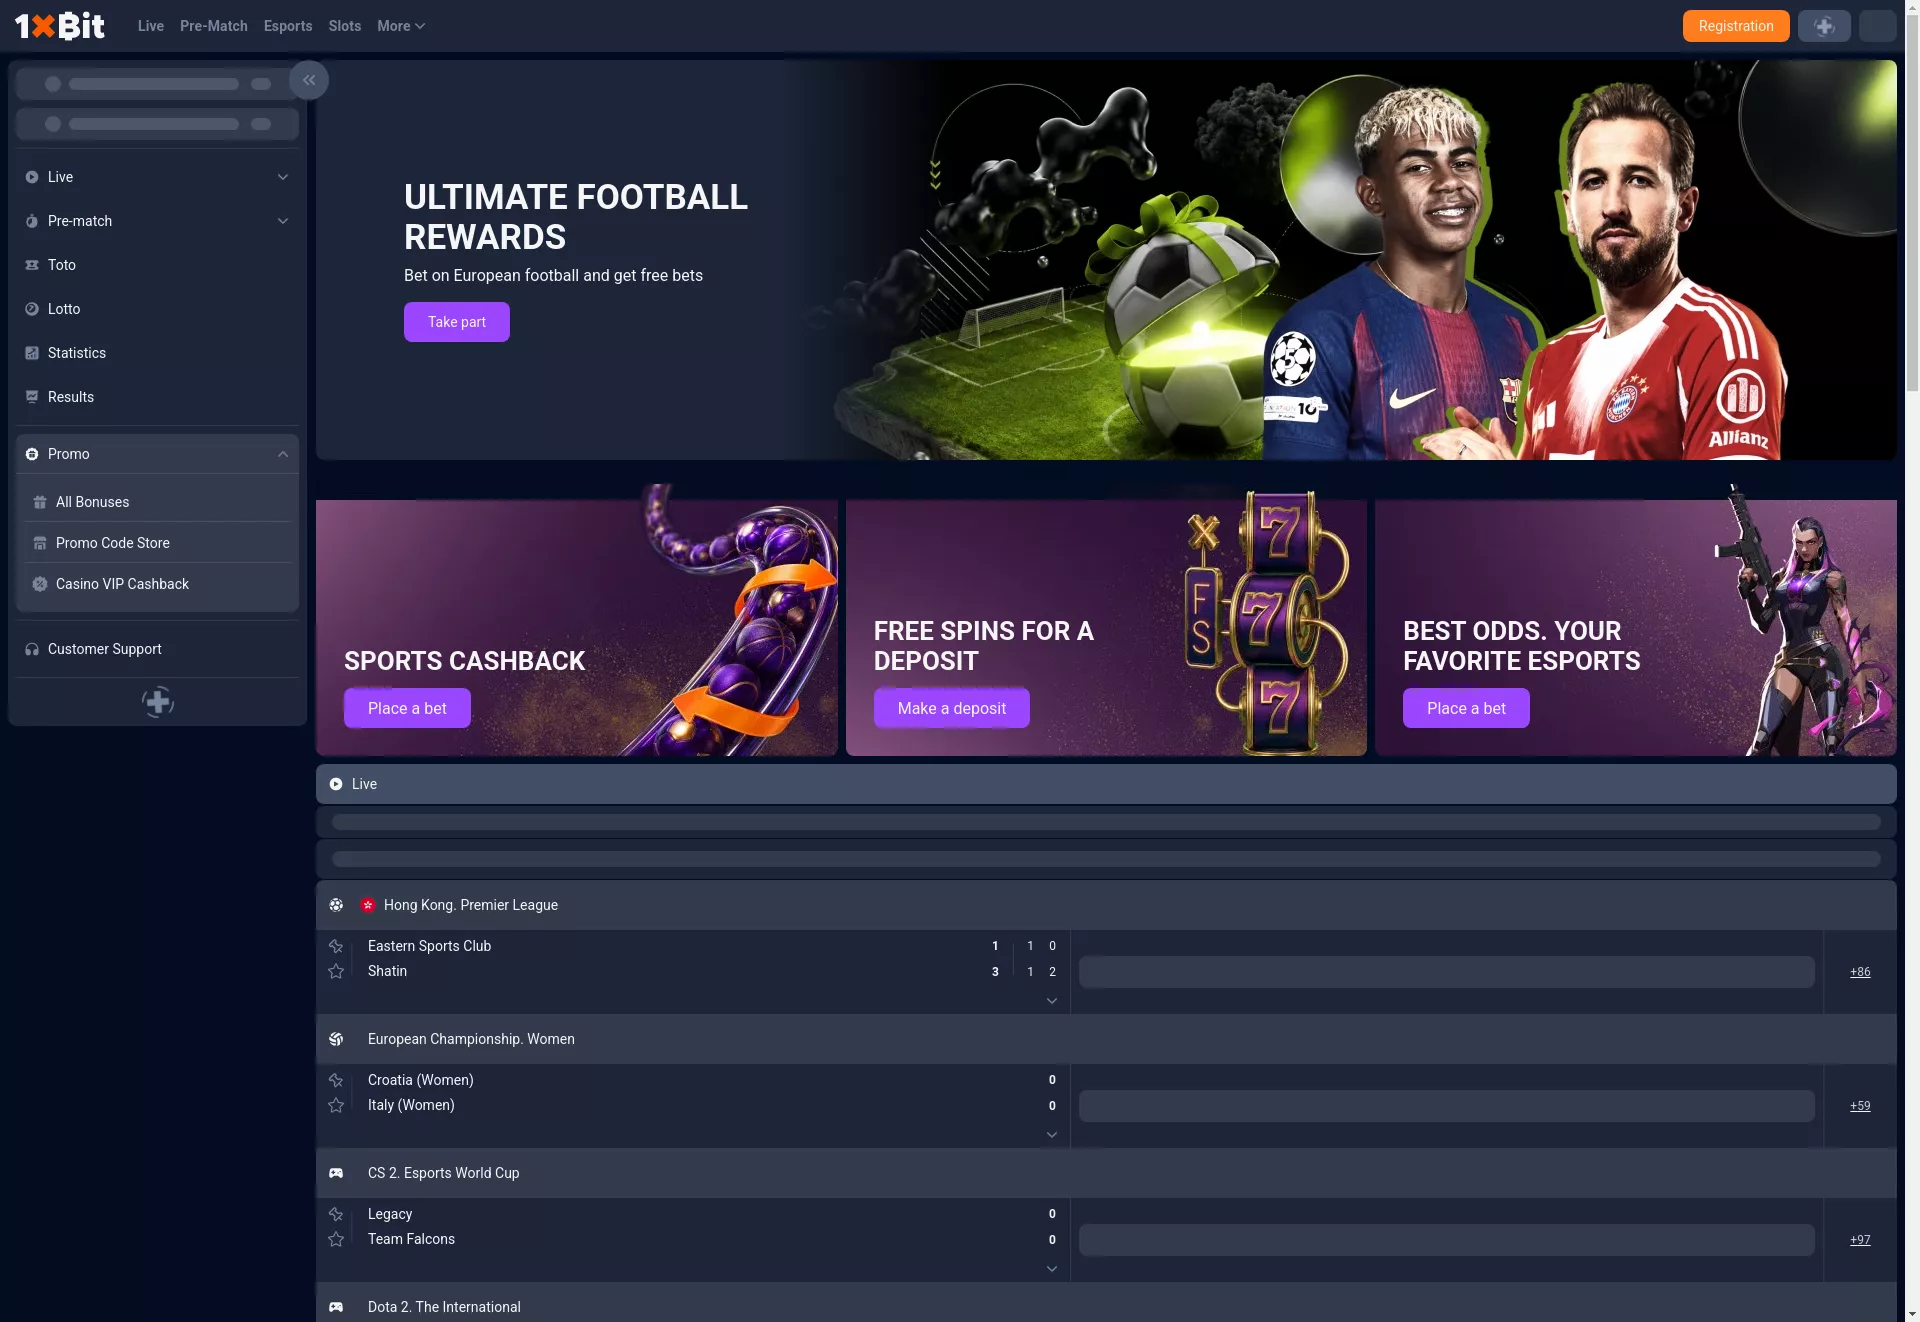Screen dimensions: 1920x1322
Task: Go to Slots in the top navigation
Action: (345, 26)
